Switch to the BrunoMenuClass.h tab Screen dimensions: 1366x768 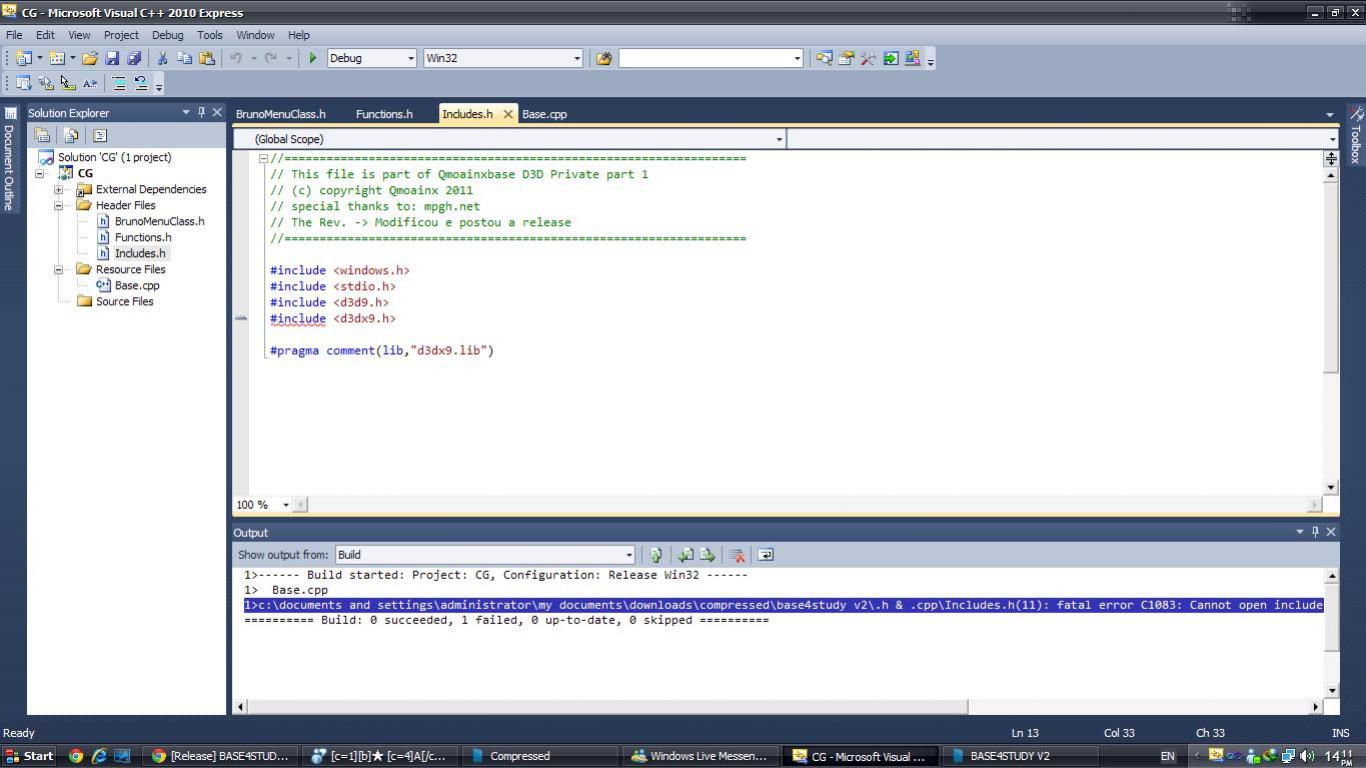[x=281, y=114]
